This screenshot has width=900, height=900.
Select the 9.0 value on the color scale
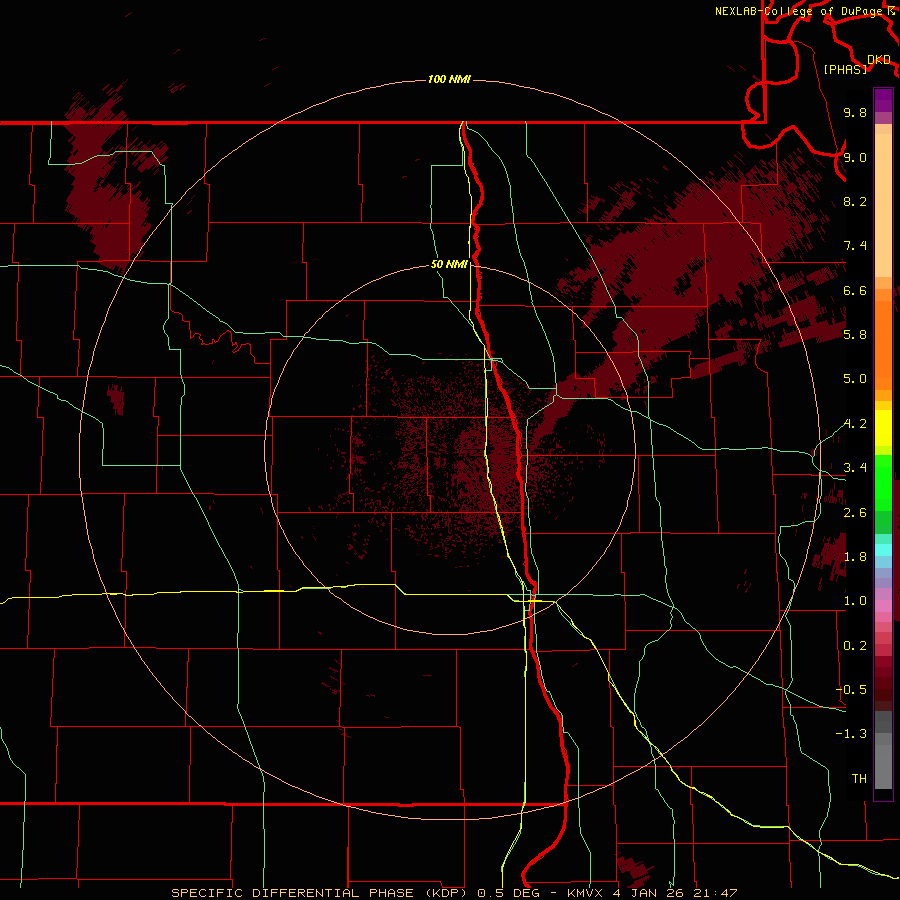[855, 157]
